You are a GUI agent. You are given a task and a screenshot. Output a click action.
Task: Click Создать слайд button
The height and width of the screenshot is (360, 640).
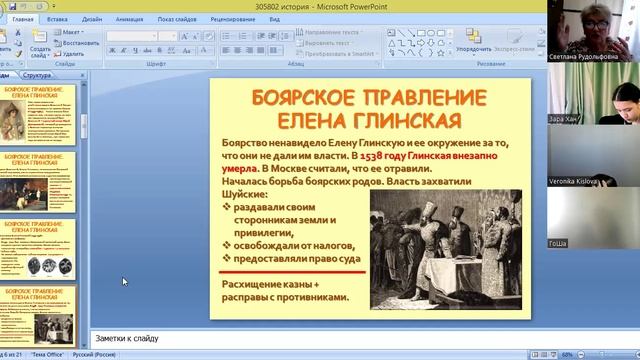(x=40, y=44)
